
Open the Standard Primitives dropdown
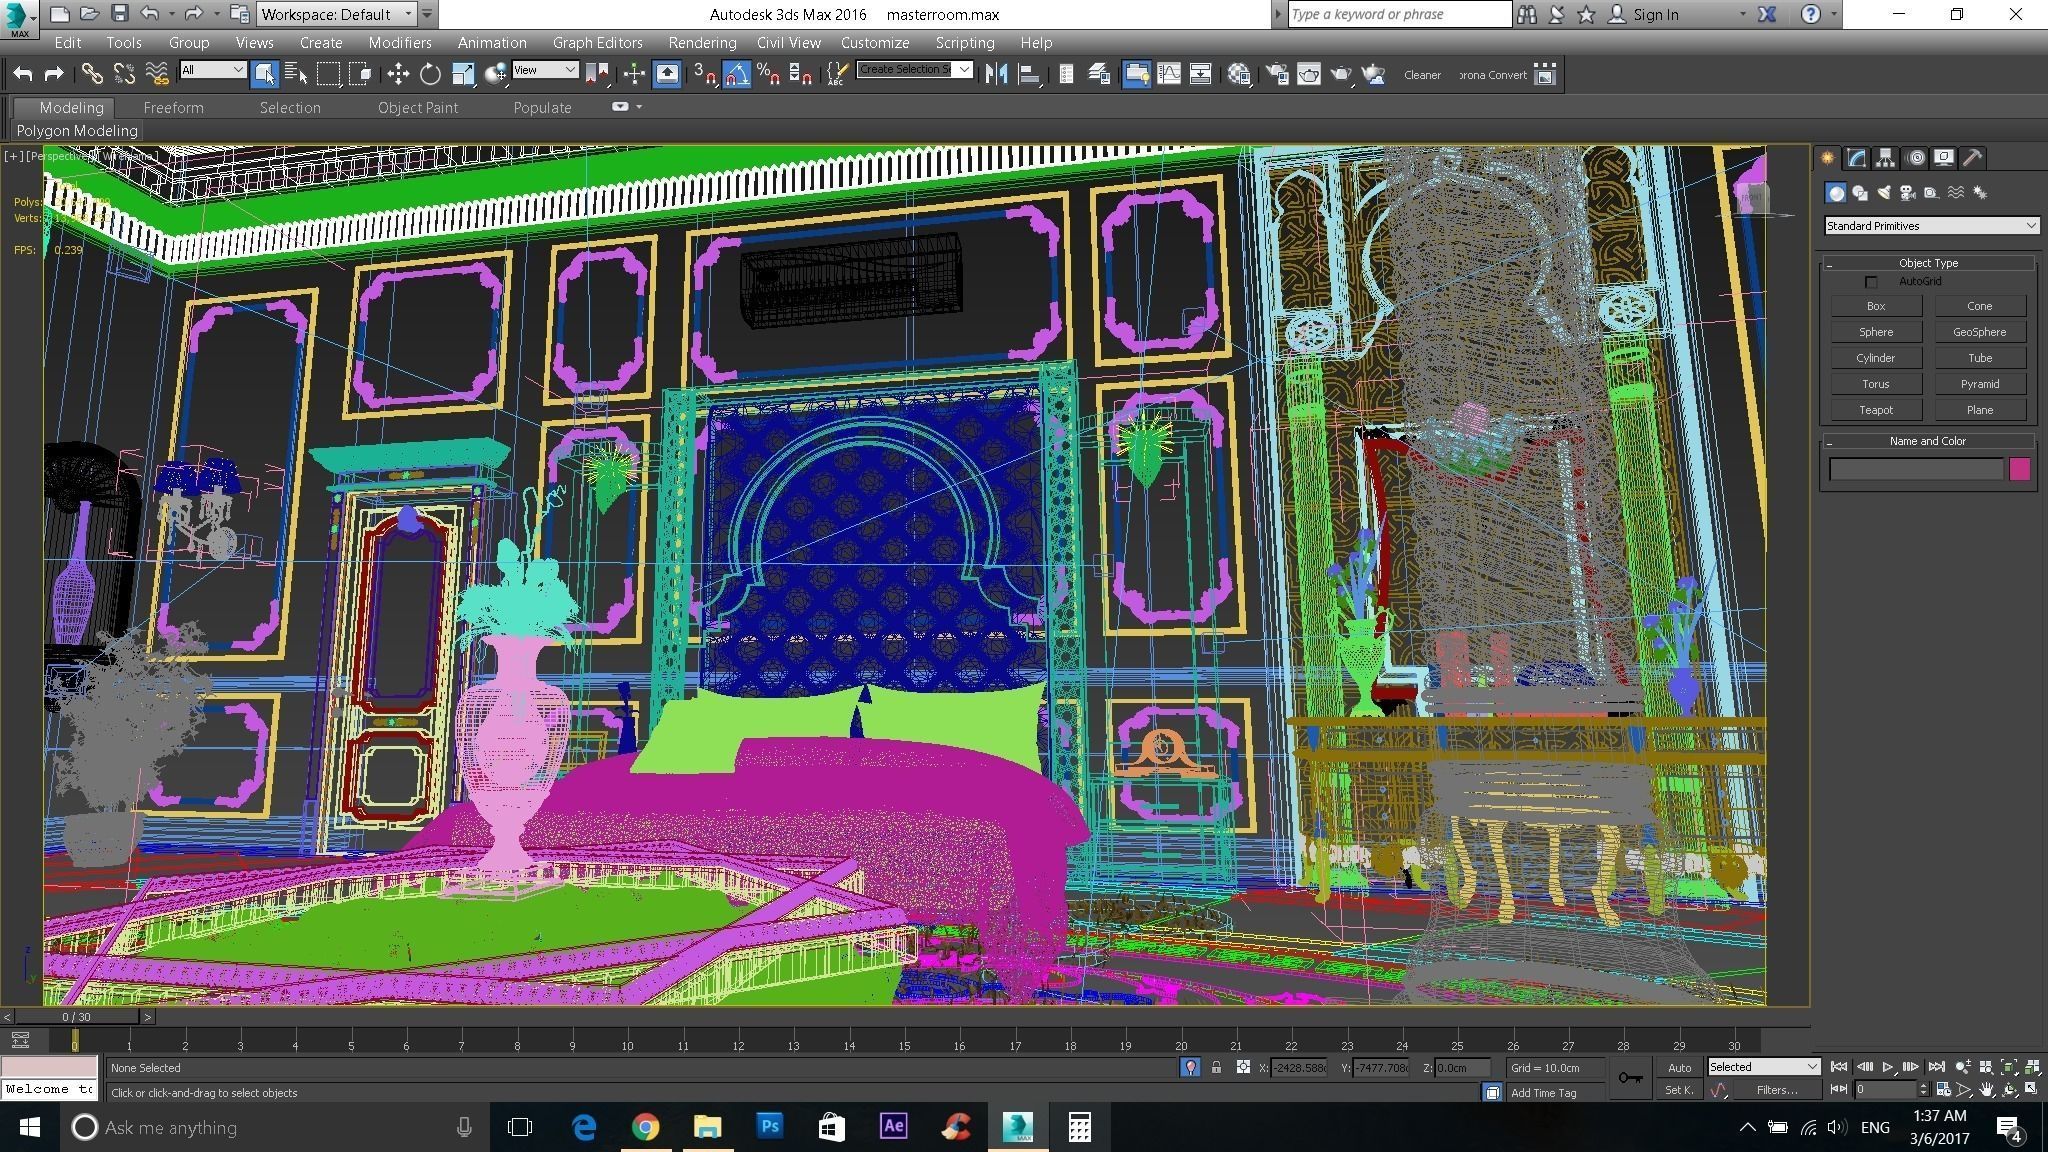click(x=1930, y=226)
